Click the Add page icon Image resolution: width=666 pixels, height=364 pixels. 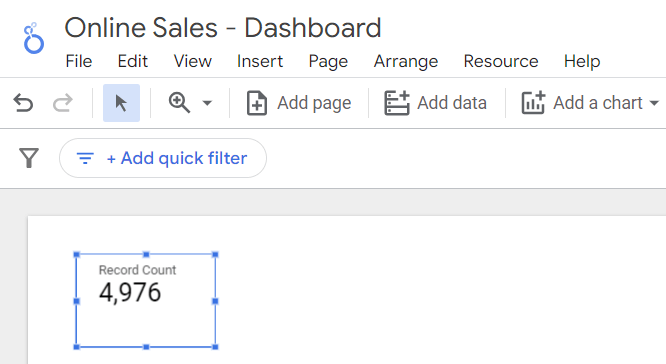coord(257,103)
